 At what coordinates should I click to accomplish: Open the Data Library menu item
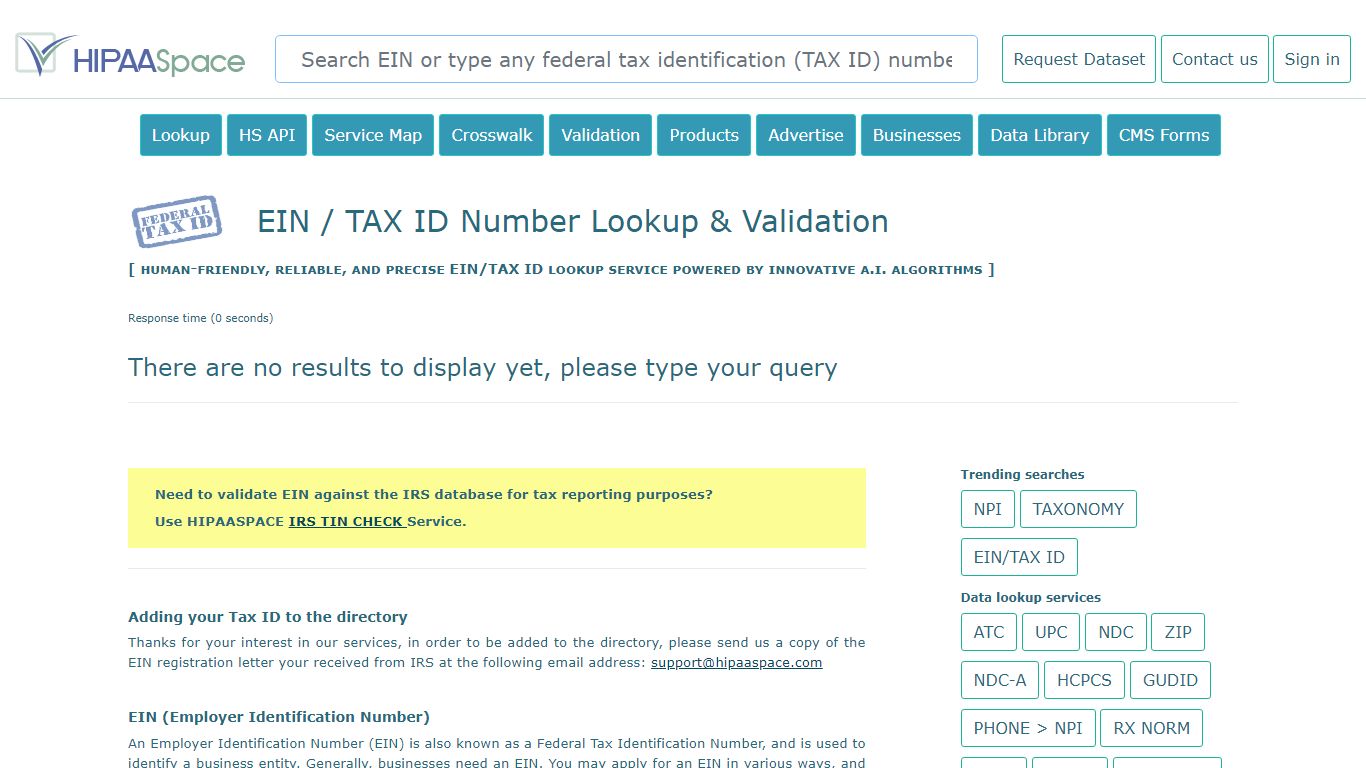point(1040,135)
